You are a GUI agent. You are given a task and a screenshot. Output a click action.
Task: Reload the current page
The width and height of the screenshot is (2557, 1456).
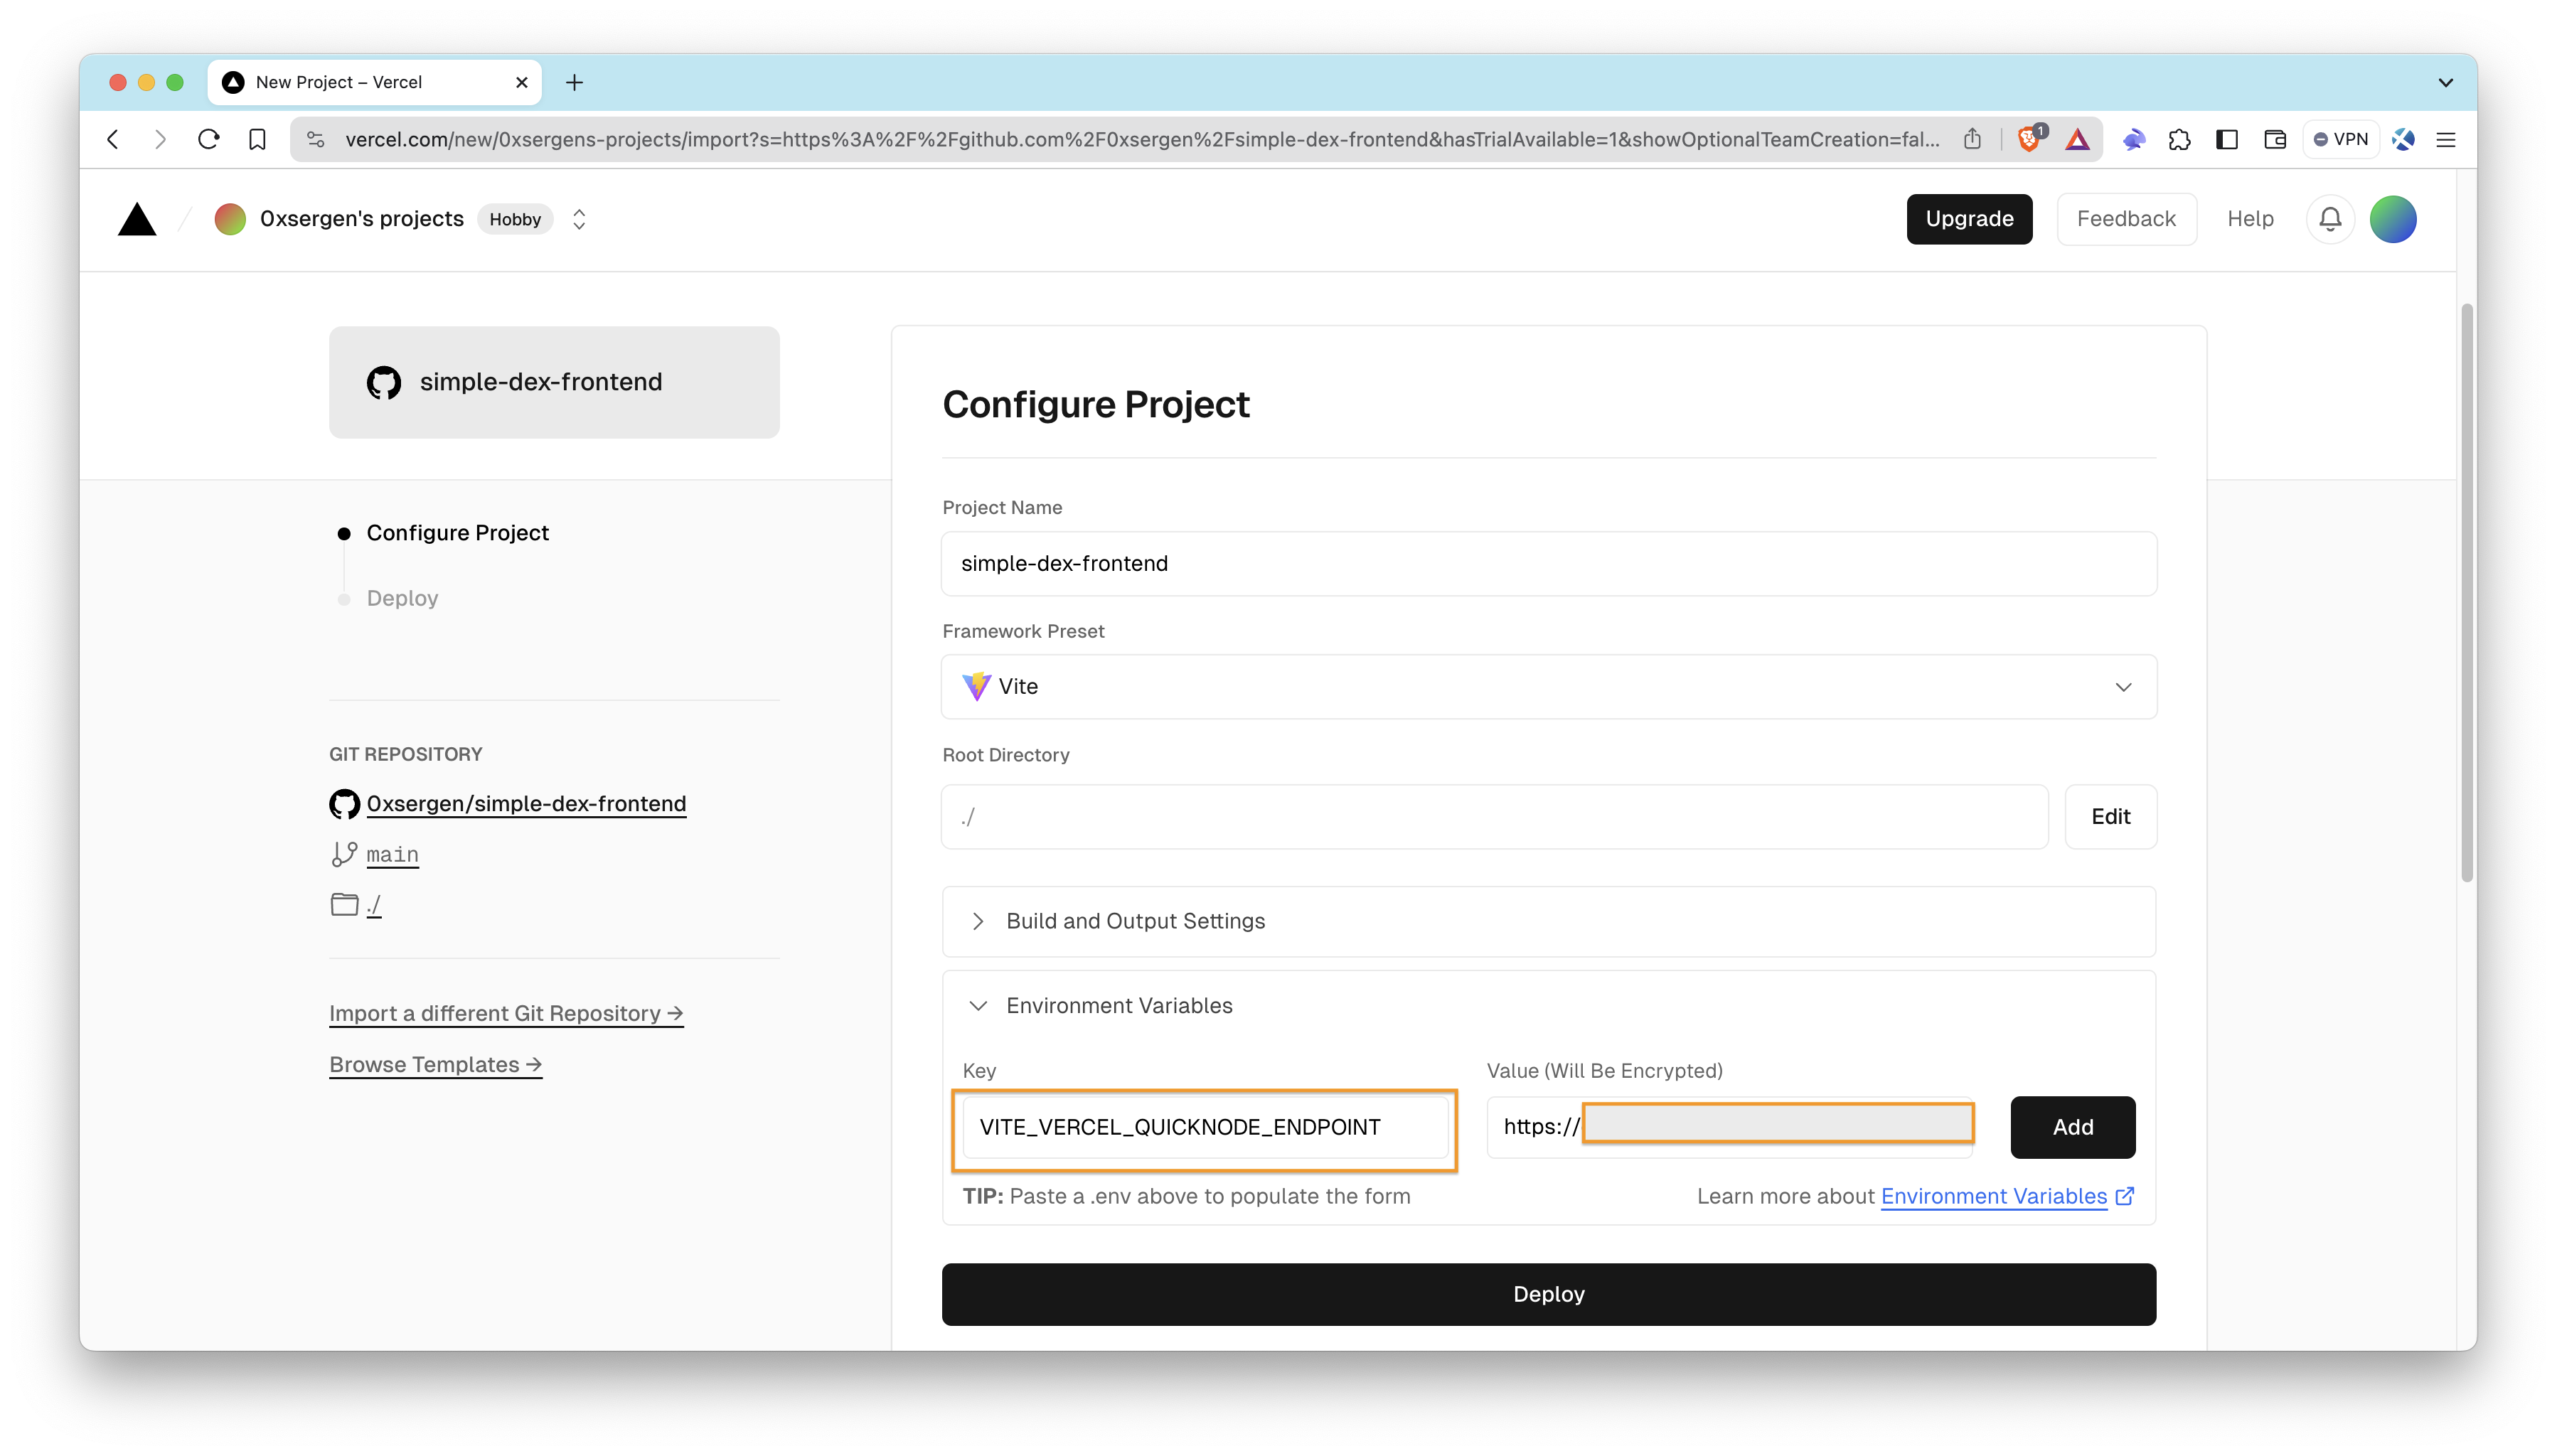click(x=208, y=139)
